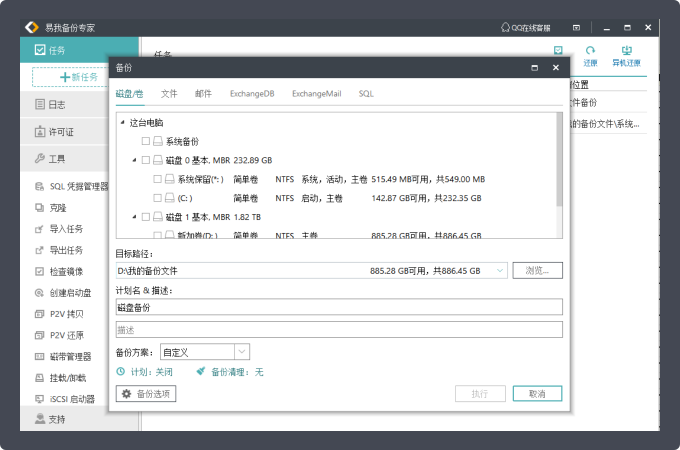Click the 还原 (restore) toolbar icon

click(591, 50)
